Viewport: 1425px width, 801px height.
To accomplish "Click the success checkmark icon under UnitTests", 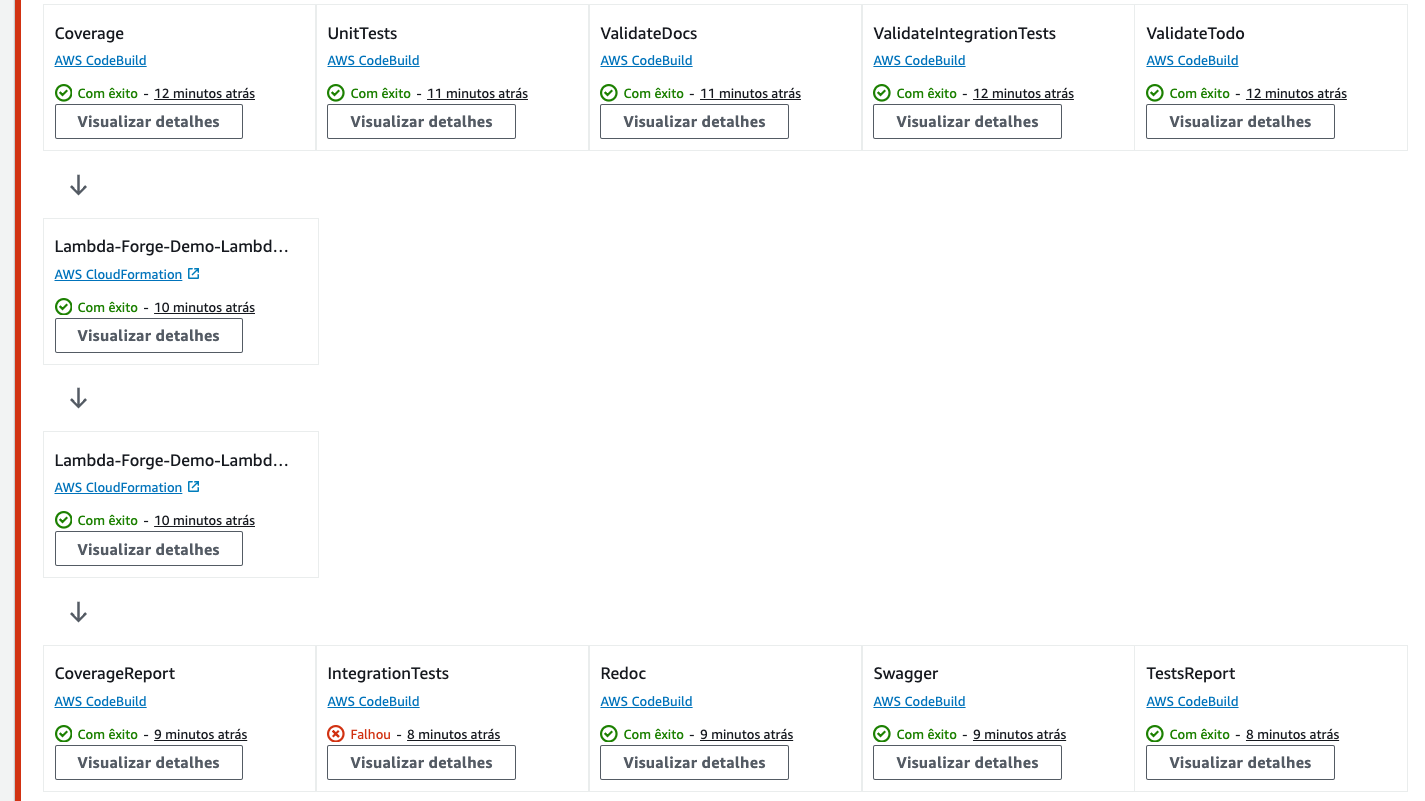I will 336,93.
